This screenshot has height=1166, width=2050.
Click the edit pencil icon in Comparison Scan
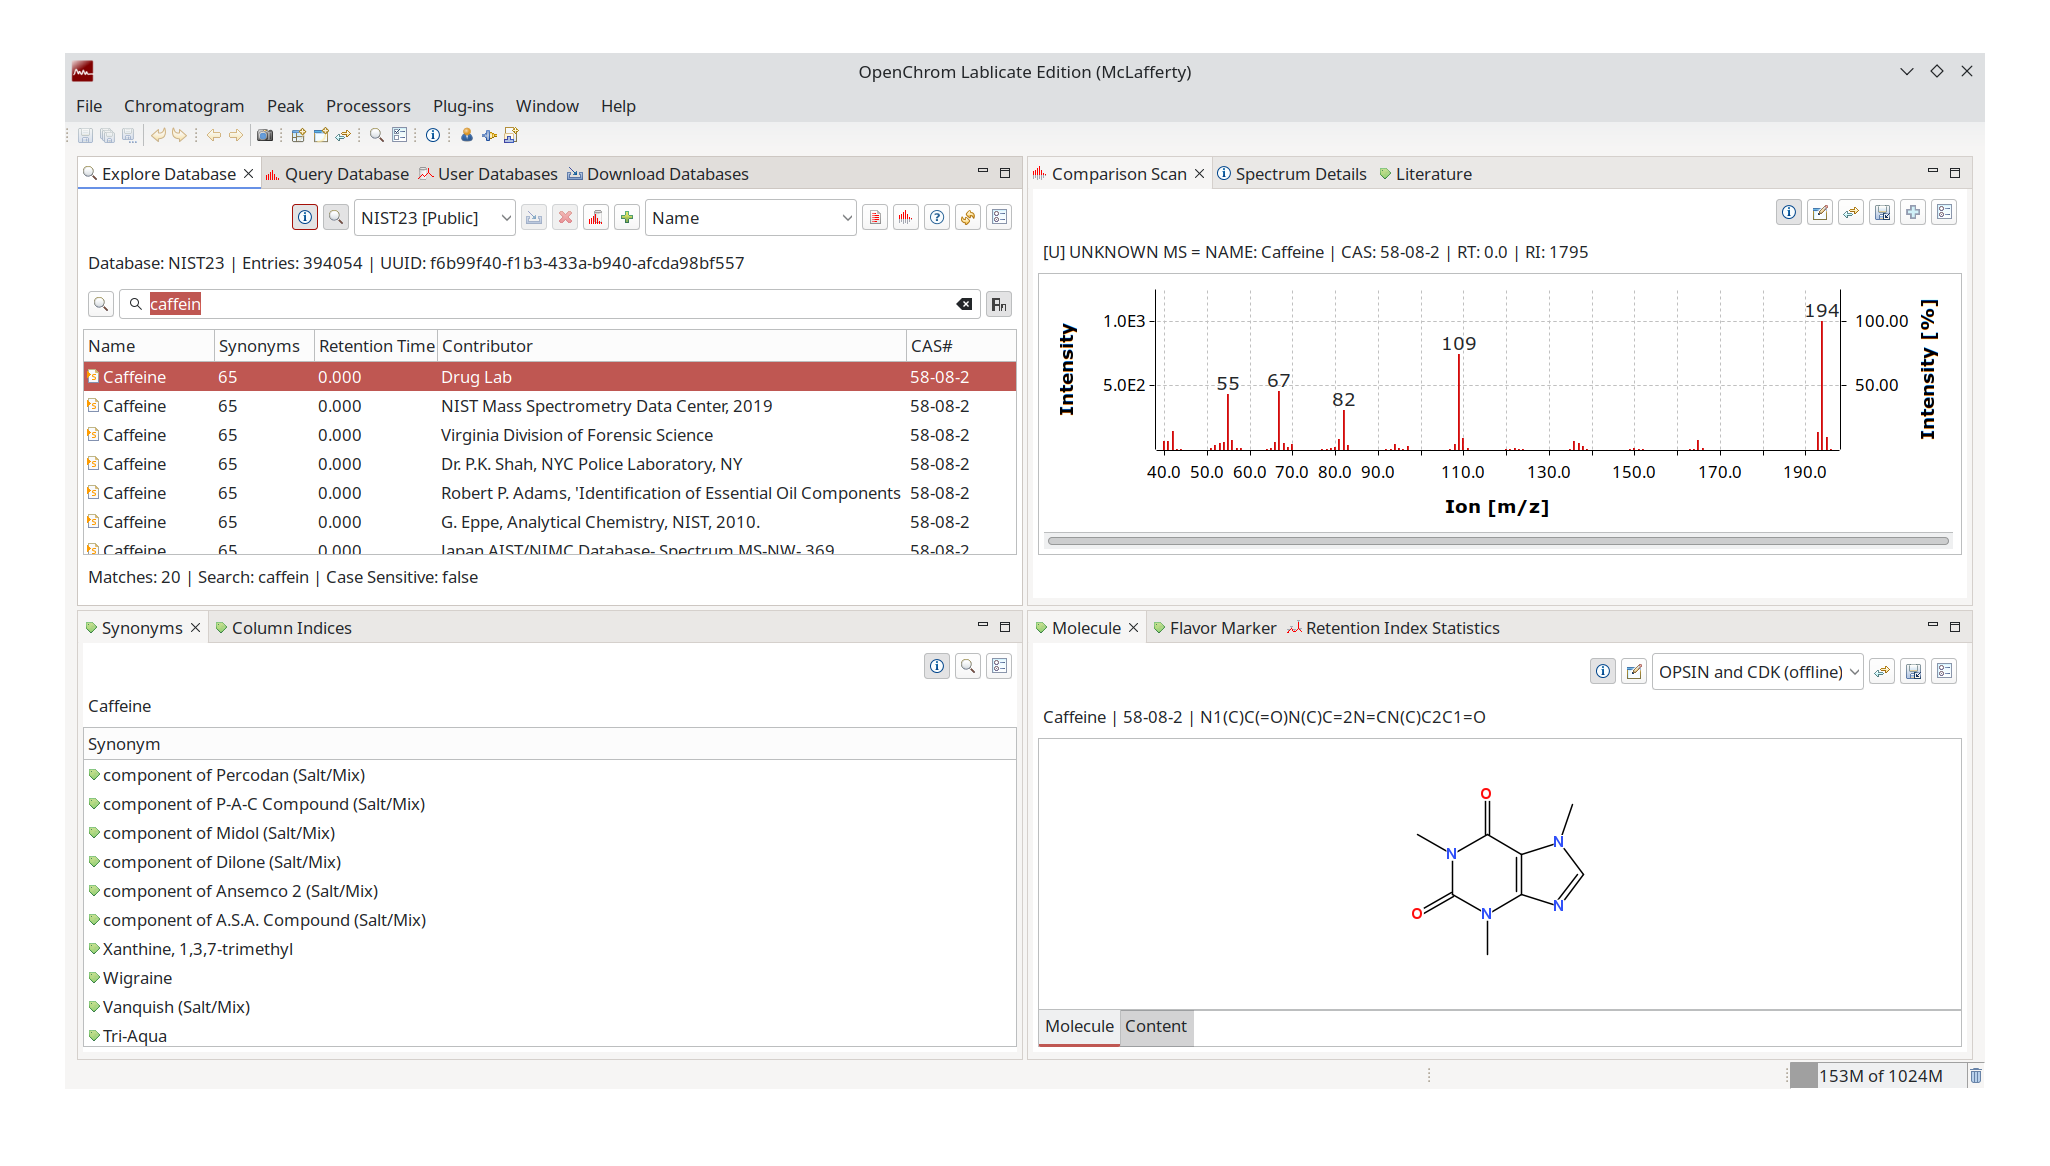pyautogui.click(x=1820, y=212)
